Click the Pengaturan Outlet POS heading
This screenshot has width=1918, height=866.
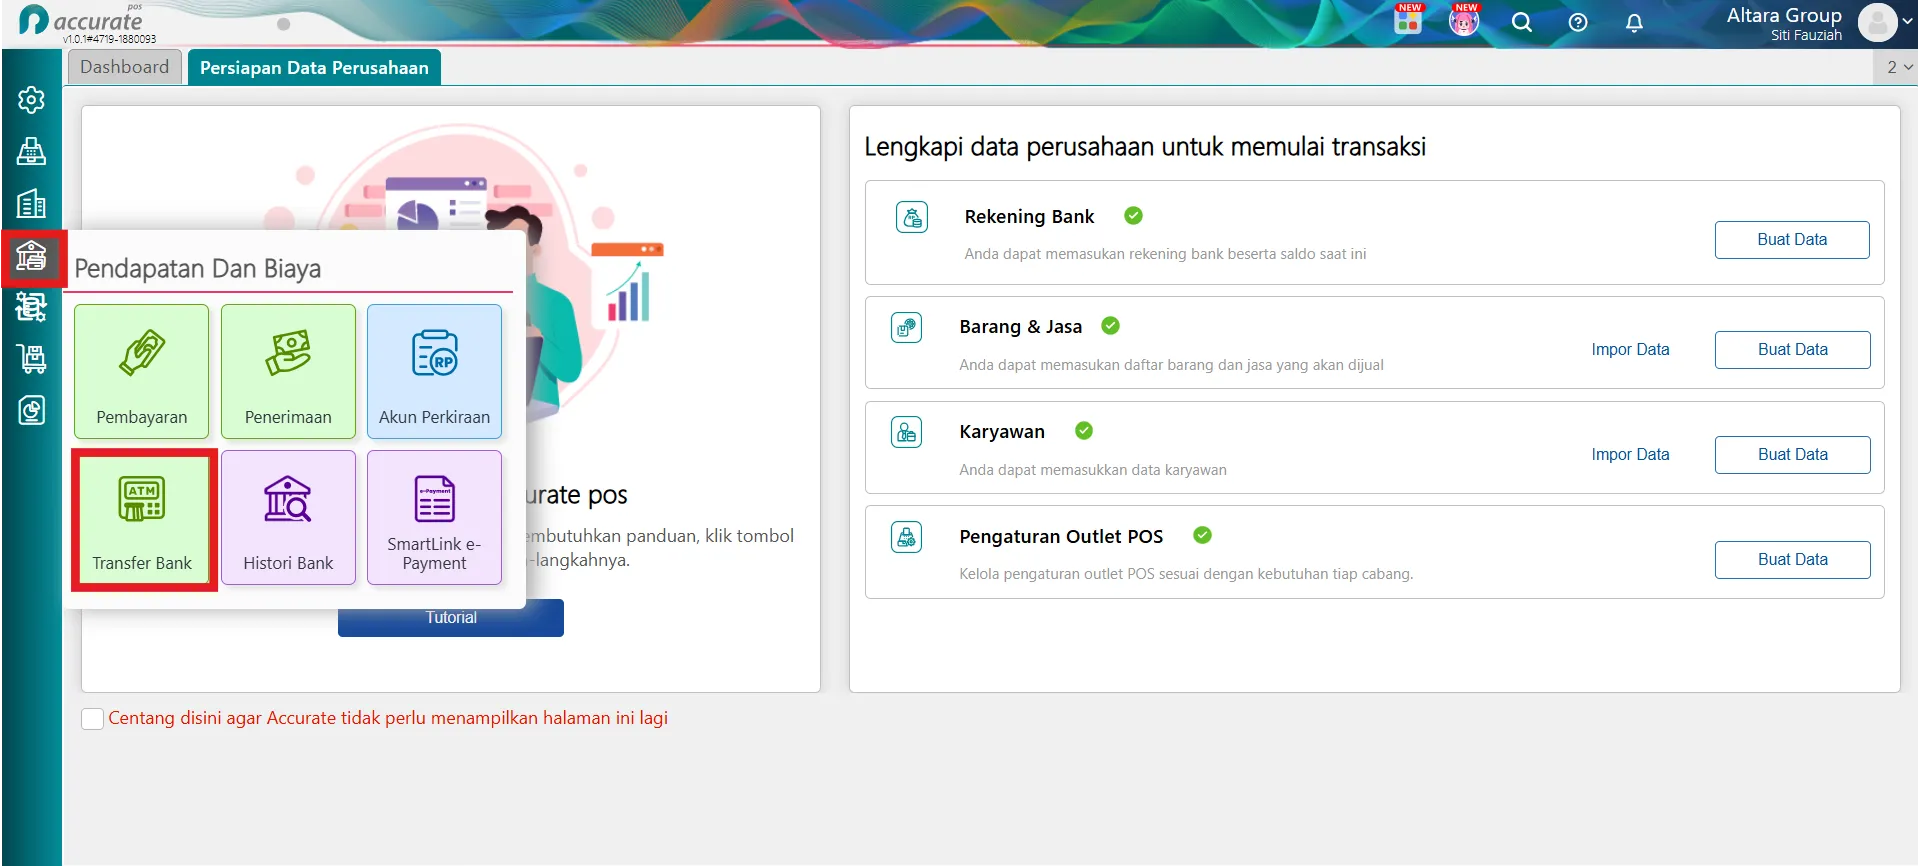pos(1061,537)
